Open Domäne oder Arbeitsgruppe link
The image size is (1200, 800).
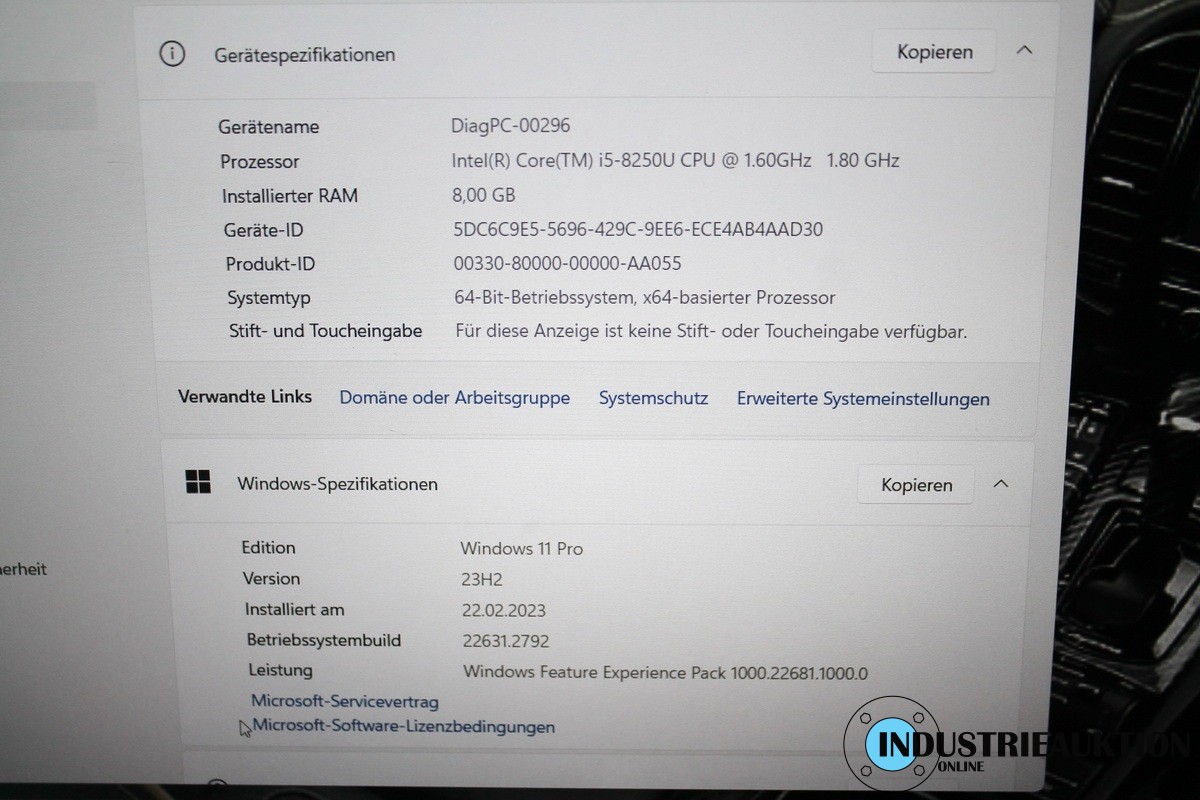coord(454,398)
